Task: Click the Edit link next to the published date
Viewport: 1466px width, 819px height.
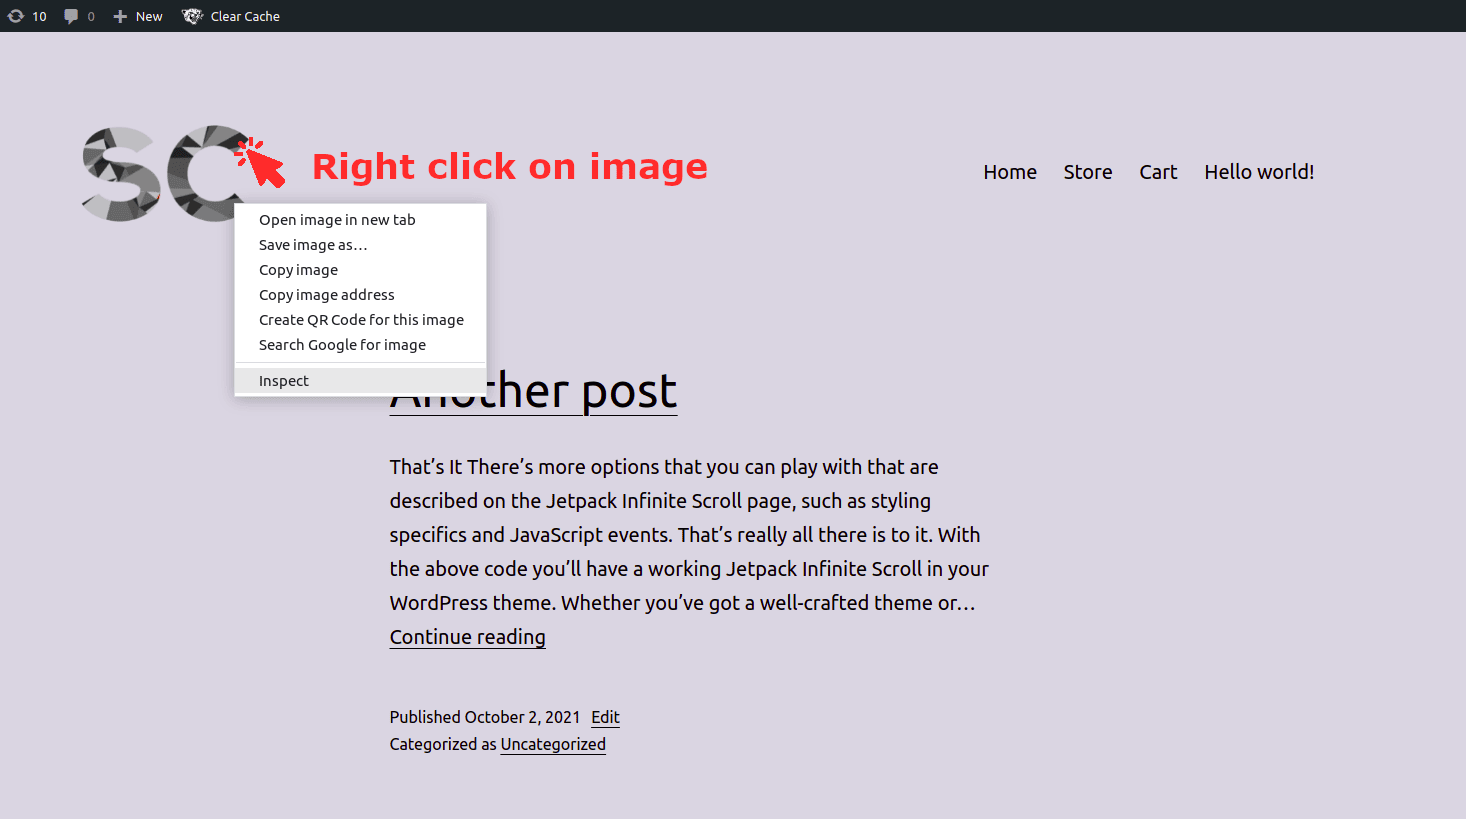Action: tap(605, 717)
